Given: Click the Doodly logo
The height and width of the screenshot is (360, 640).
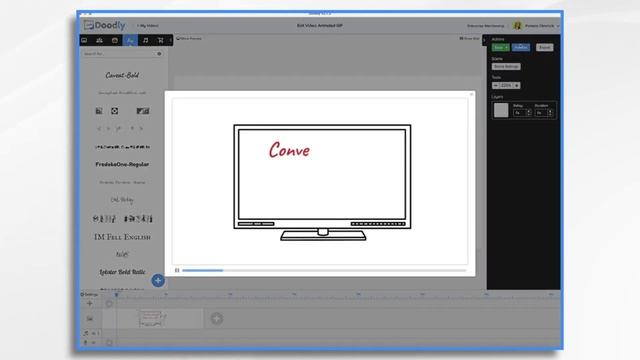Looking at the screenshot, I should click(x=104, y=25).
